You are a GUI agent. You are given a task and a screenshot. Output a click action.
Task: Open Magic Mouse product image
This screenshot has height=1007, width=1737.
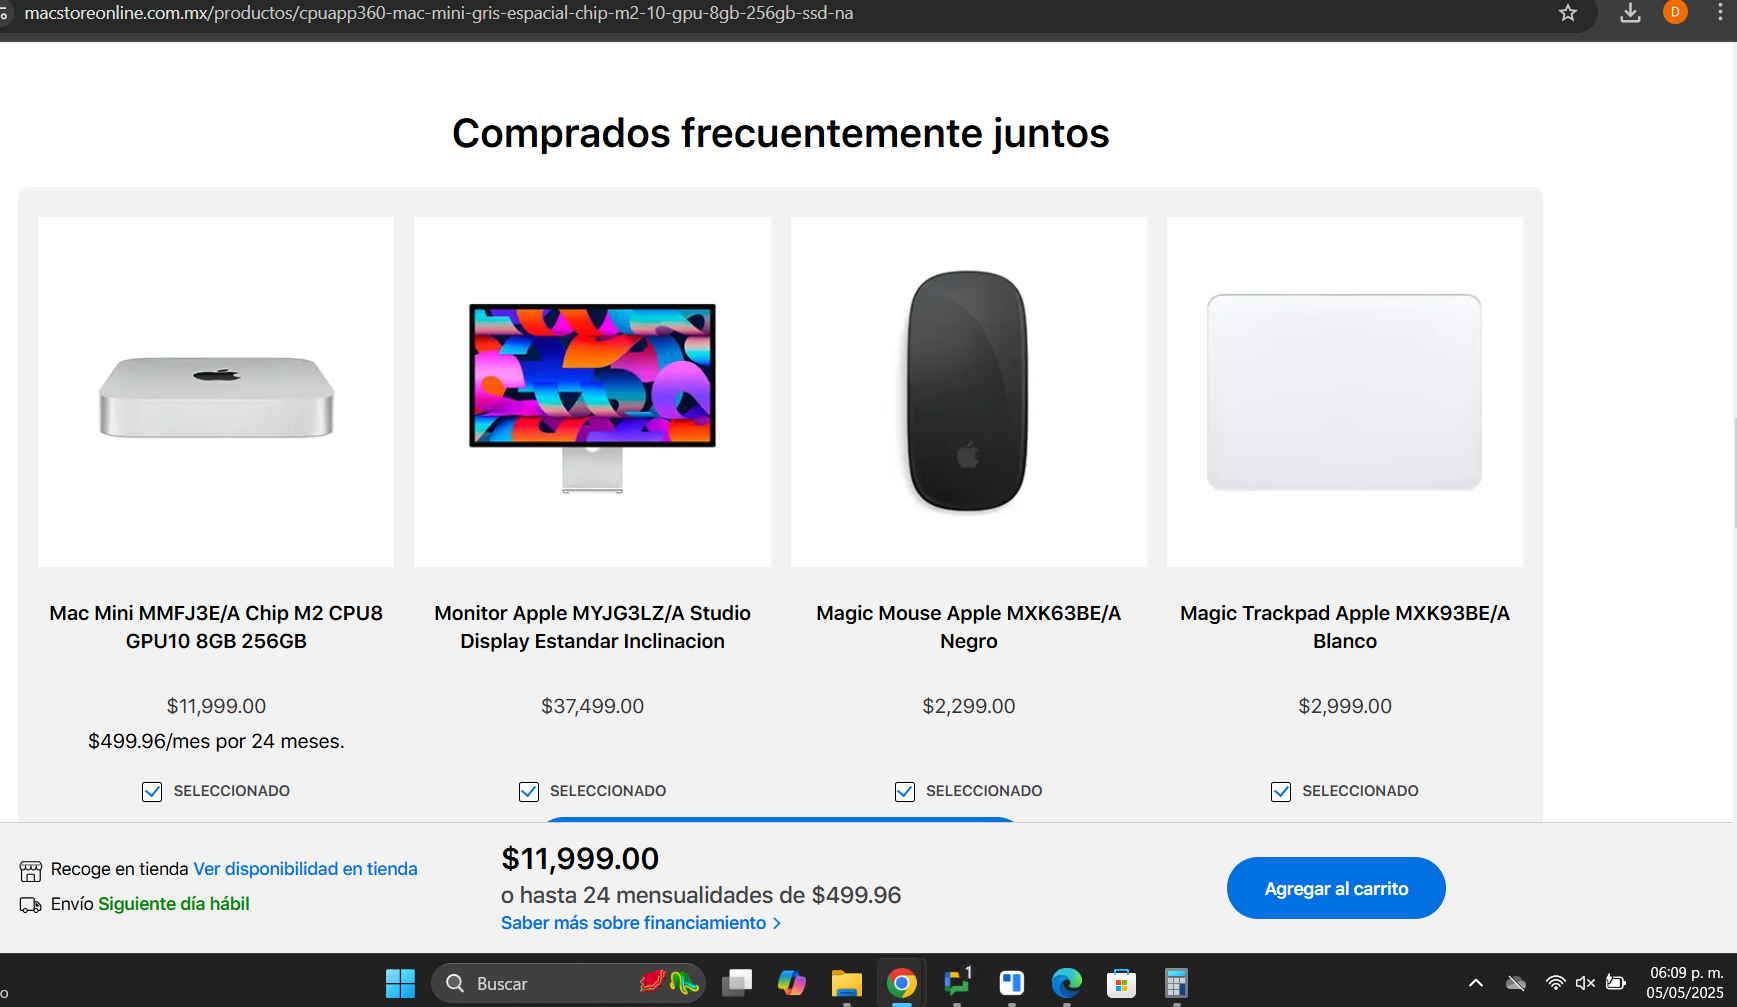coord(969,392)
